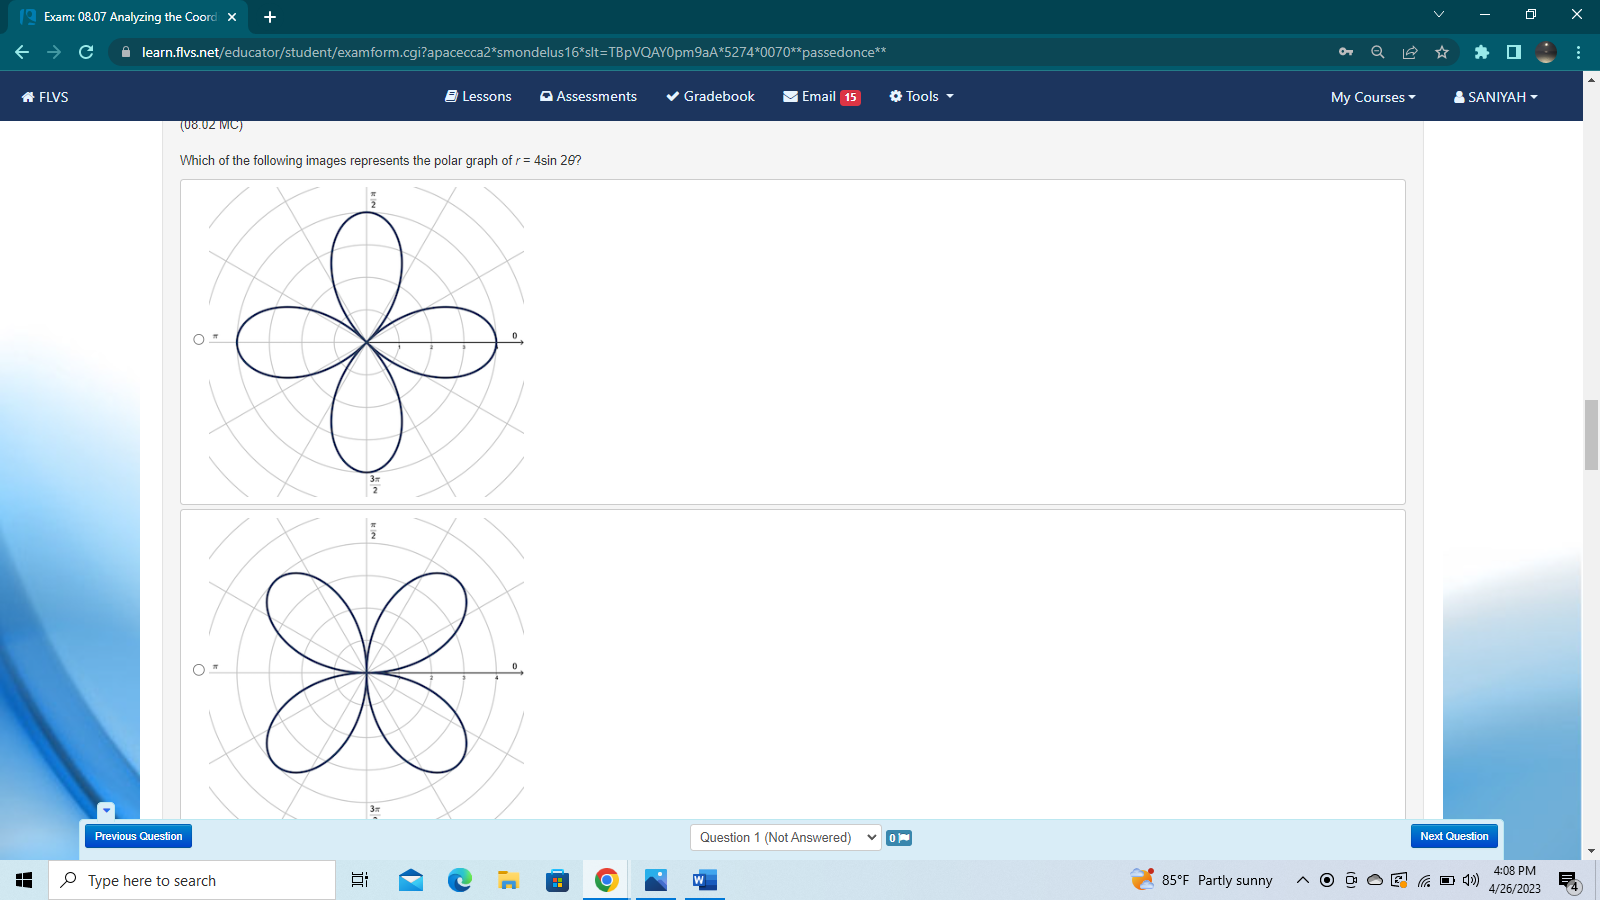The image size is (1600, 900).
Task: Collapse the footer with the small arrow tab
Action: (106, 810)
